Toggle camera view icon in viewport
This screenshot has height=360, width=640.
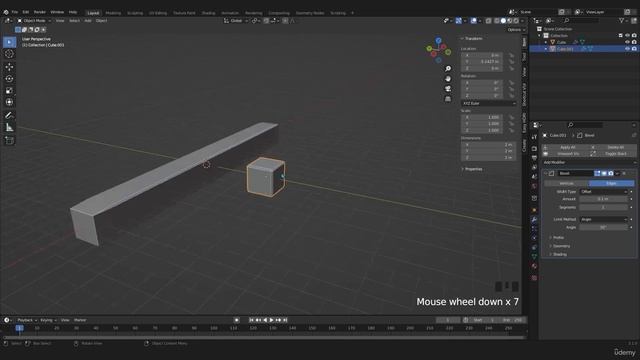448,89
